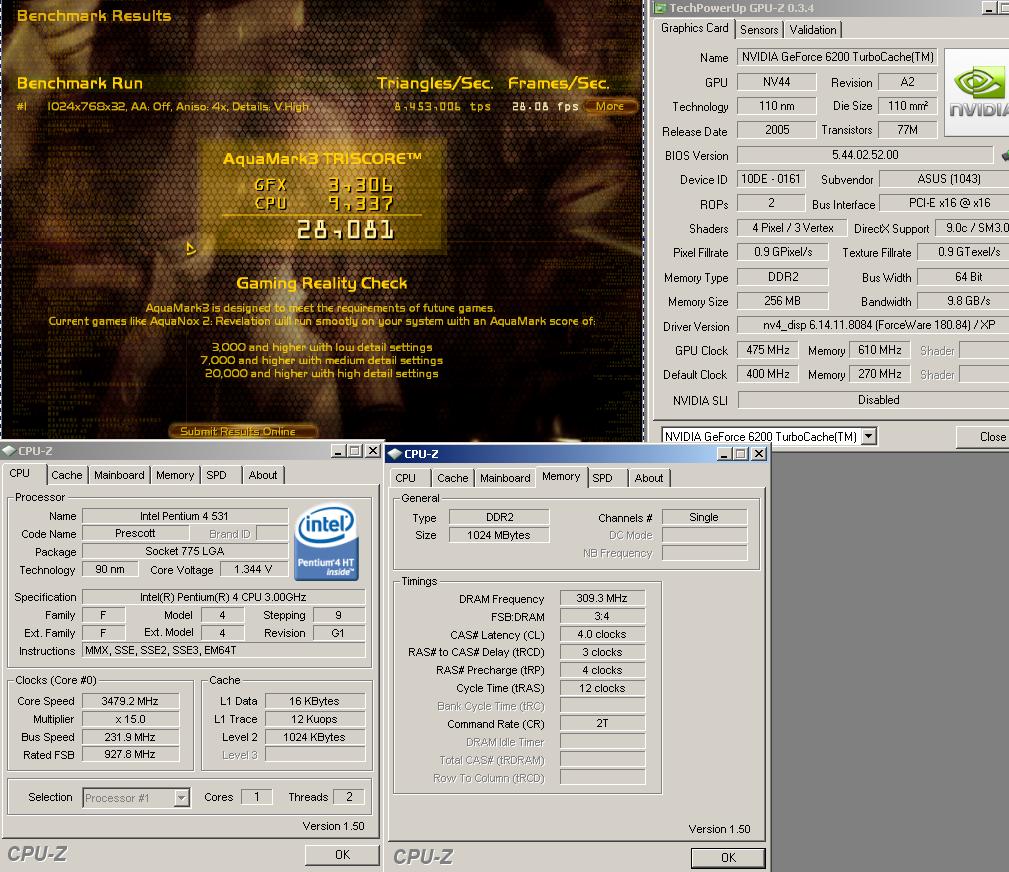The height and width of the screenshot is (872, 1009).
Task: Click the Multiplier value x 15.0
Action: coord(130,719)
